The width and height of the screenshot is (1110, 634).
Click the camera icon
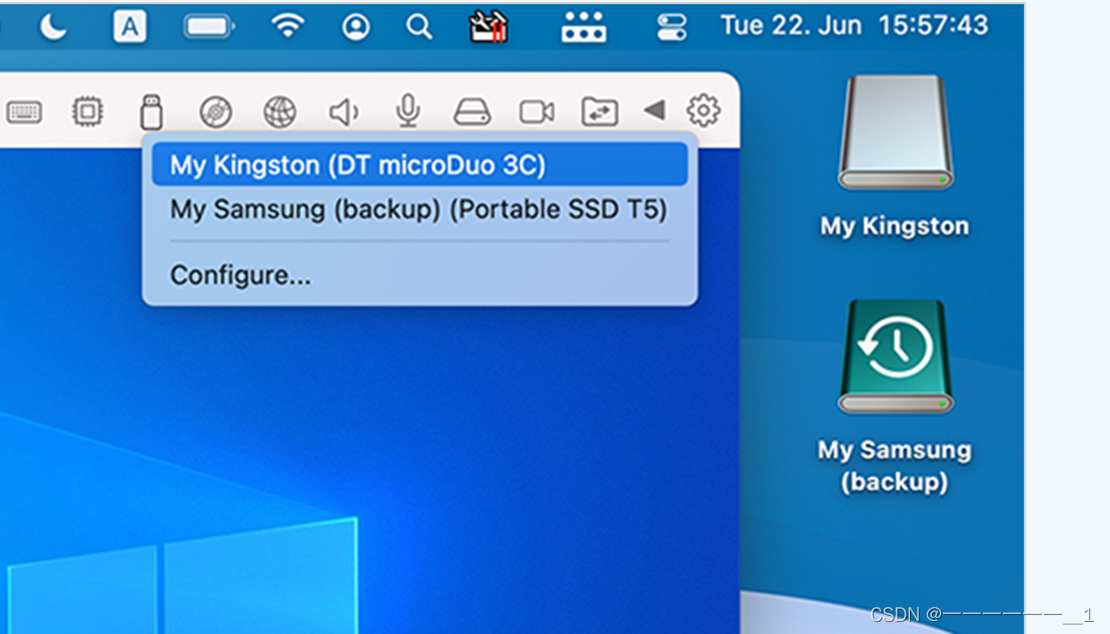[536, 111]
